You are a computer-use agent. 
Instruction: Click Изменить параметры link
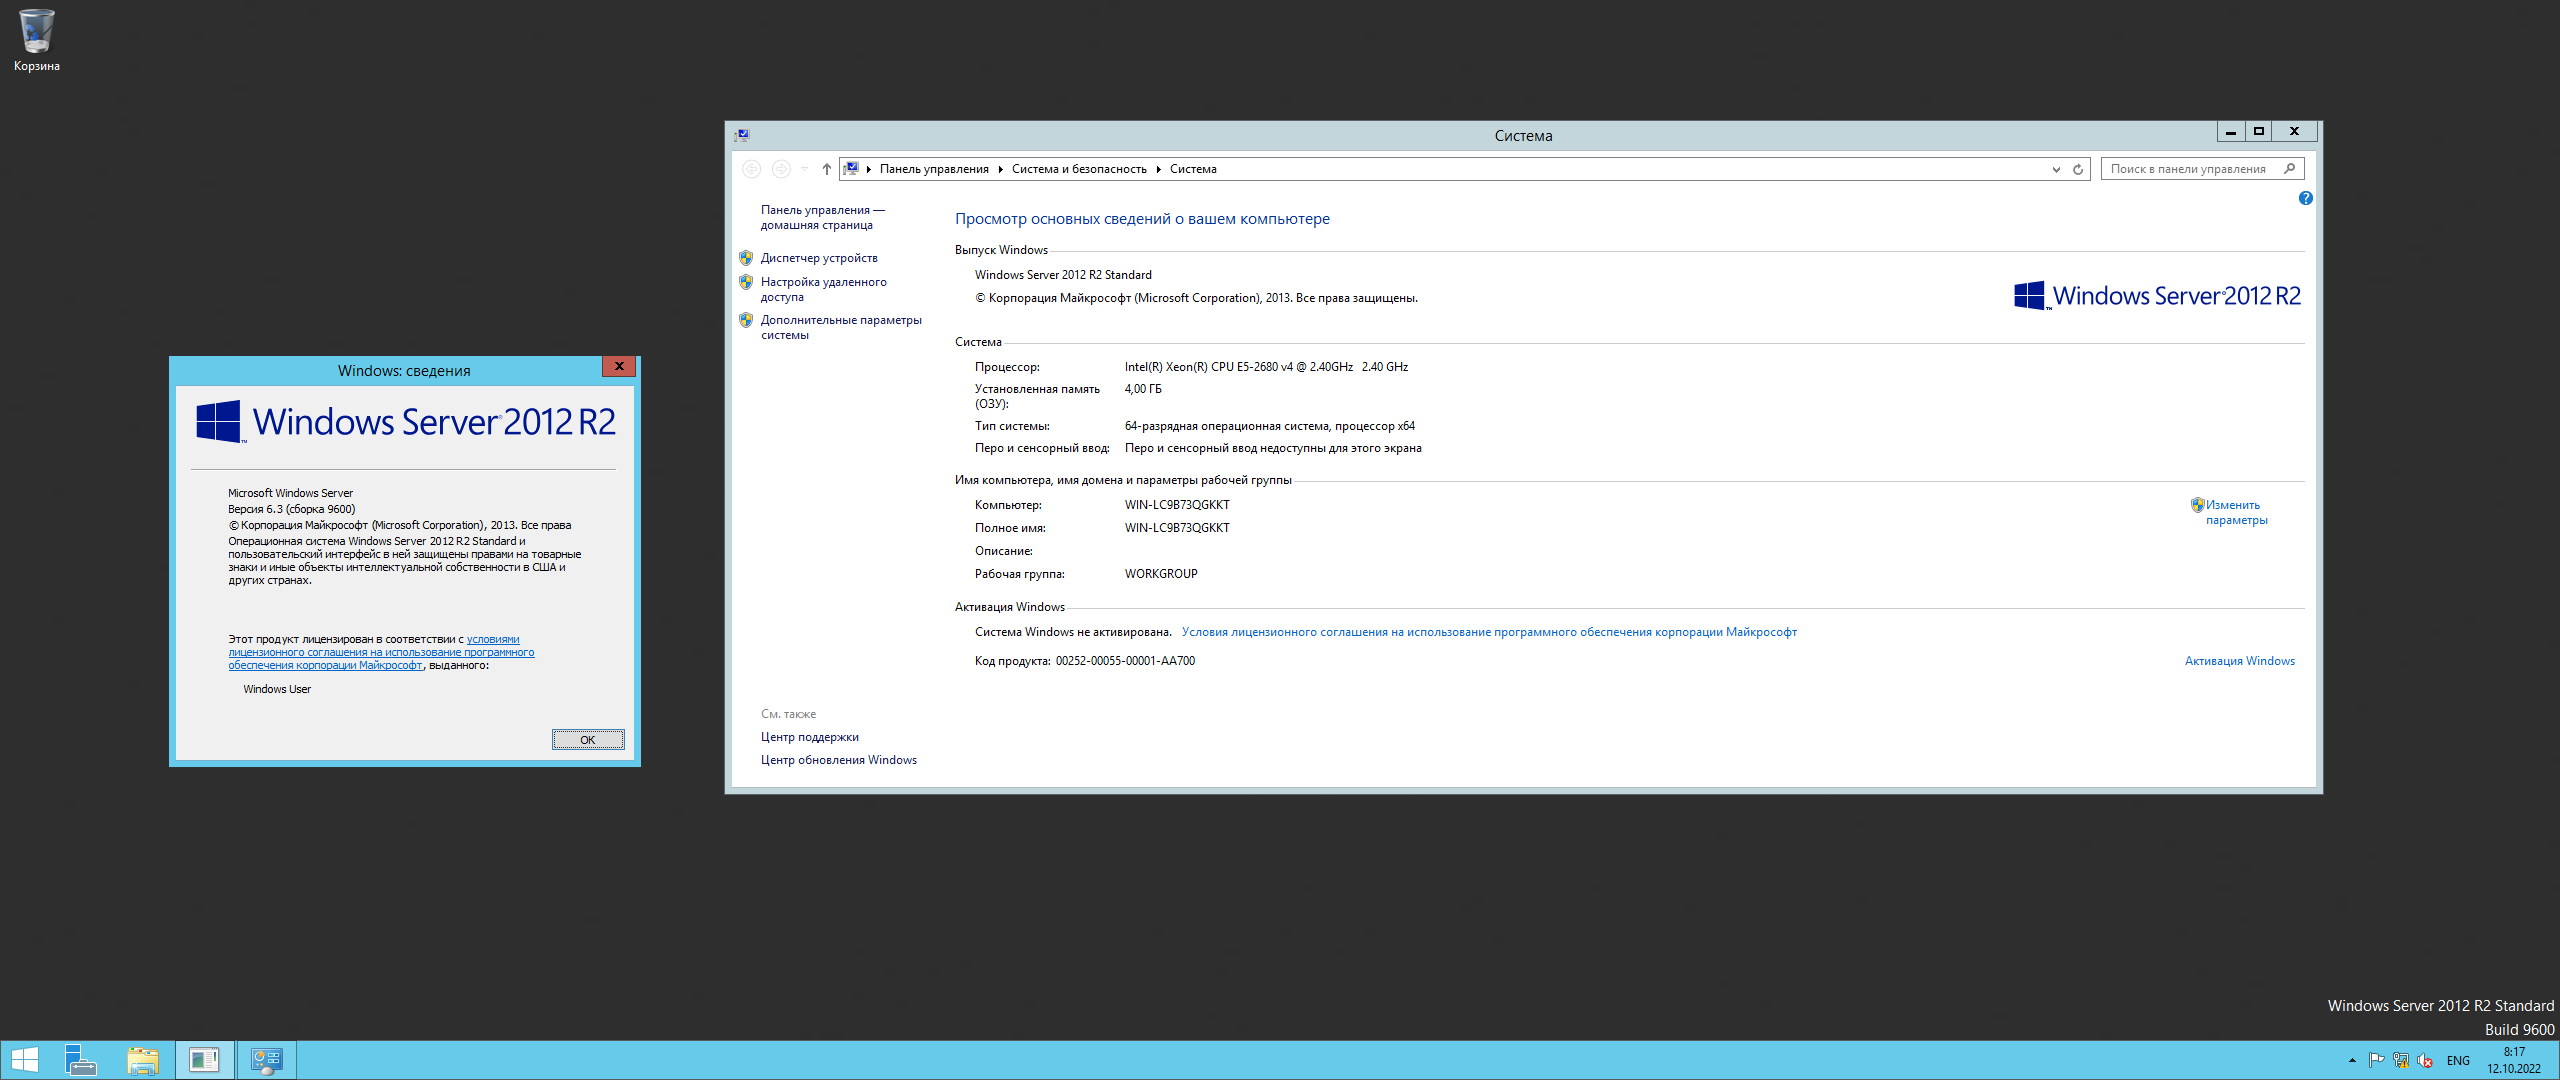click(2236, 512)
